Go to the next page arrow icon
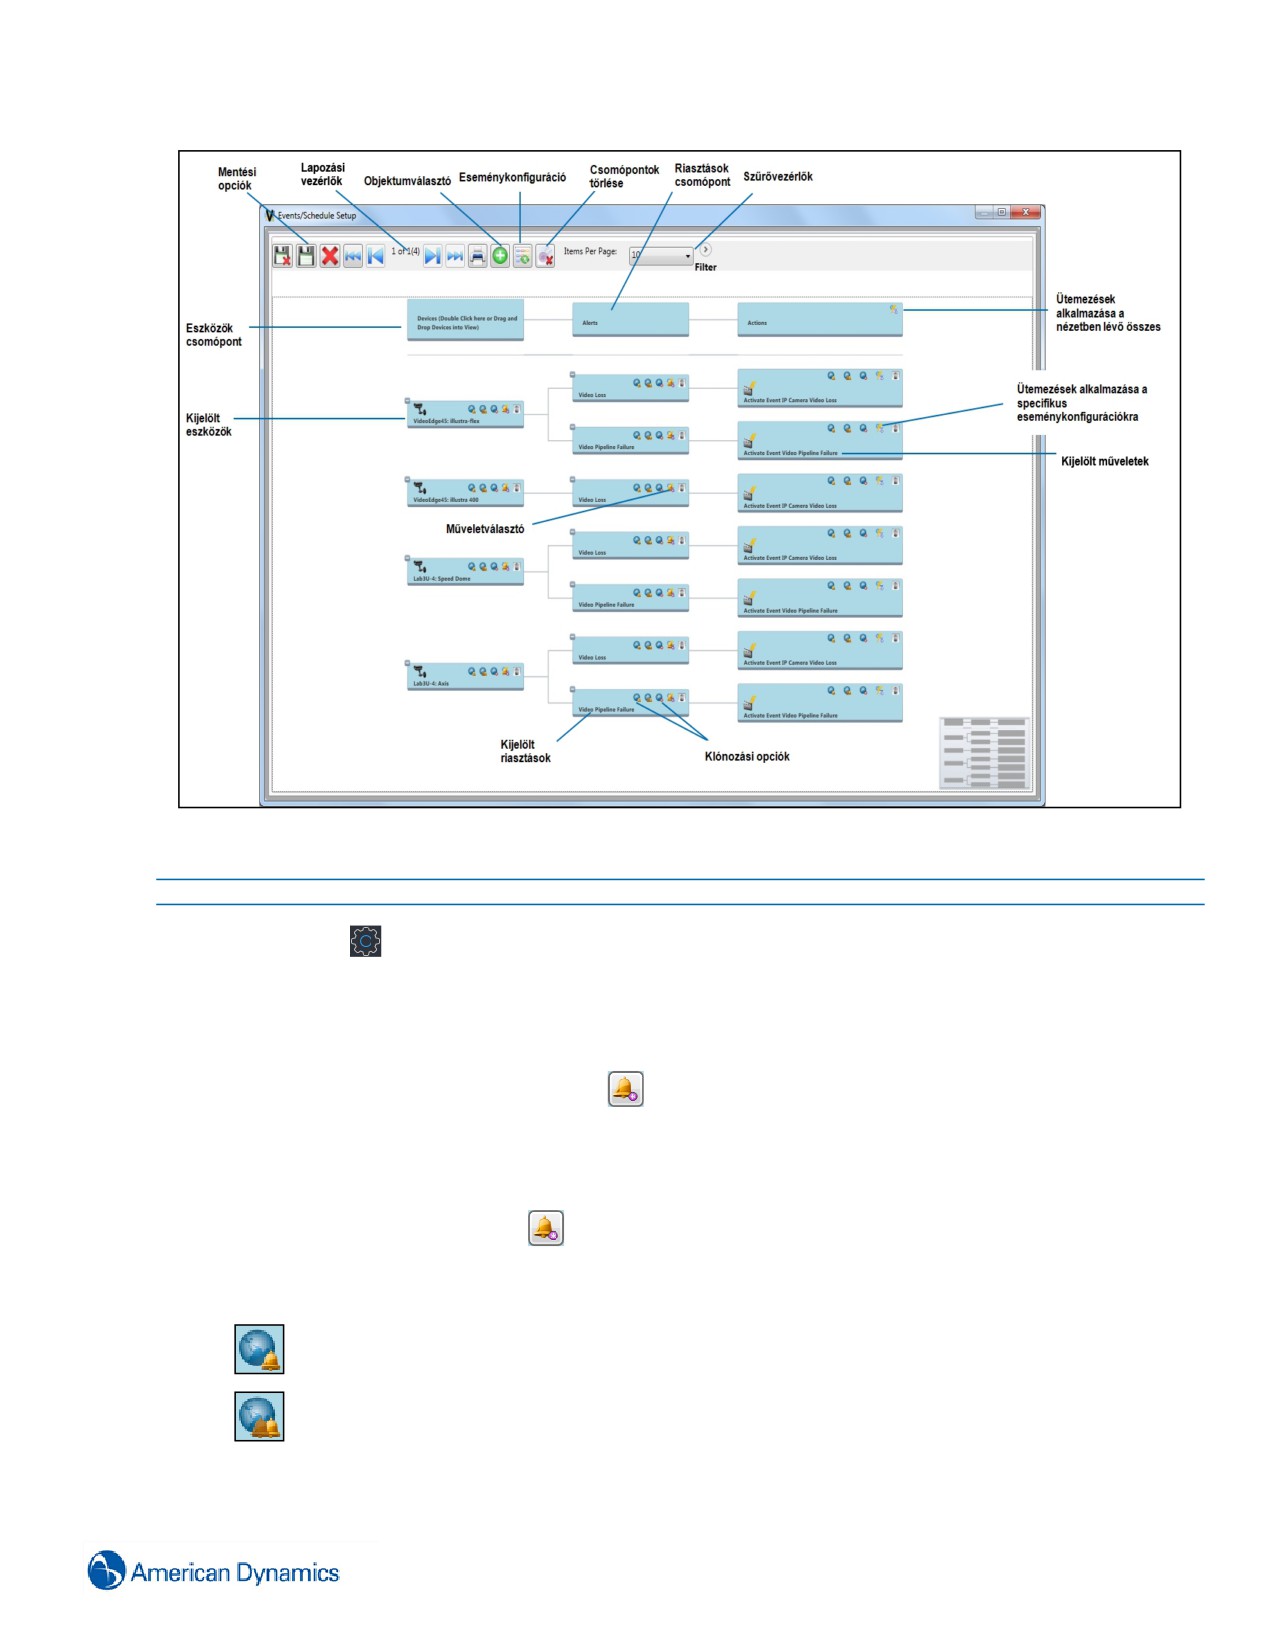Image resolution: width=1275 pixels, height=1650 pixels. pyautogui.click(x=432, y=257)
